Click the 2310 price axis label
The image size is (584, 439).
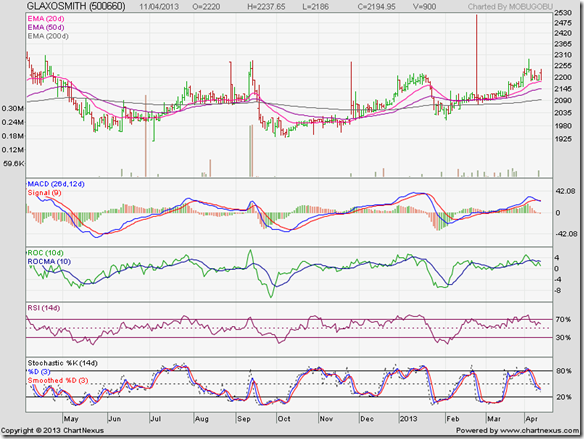tap(563, 55)
